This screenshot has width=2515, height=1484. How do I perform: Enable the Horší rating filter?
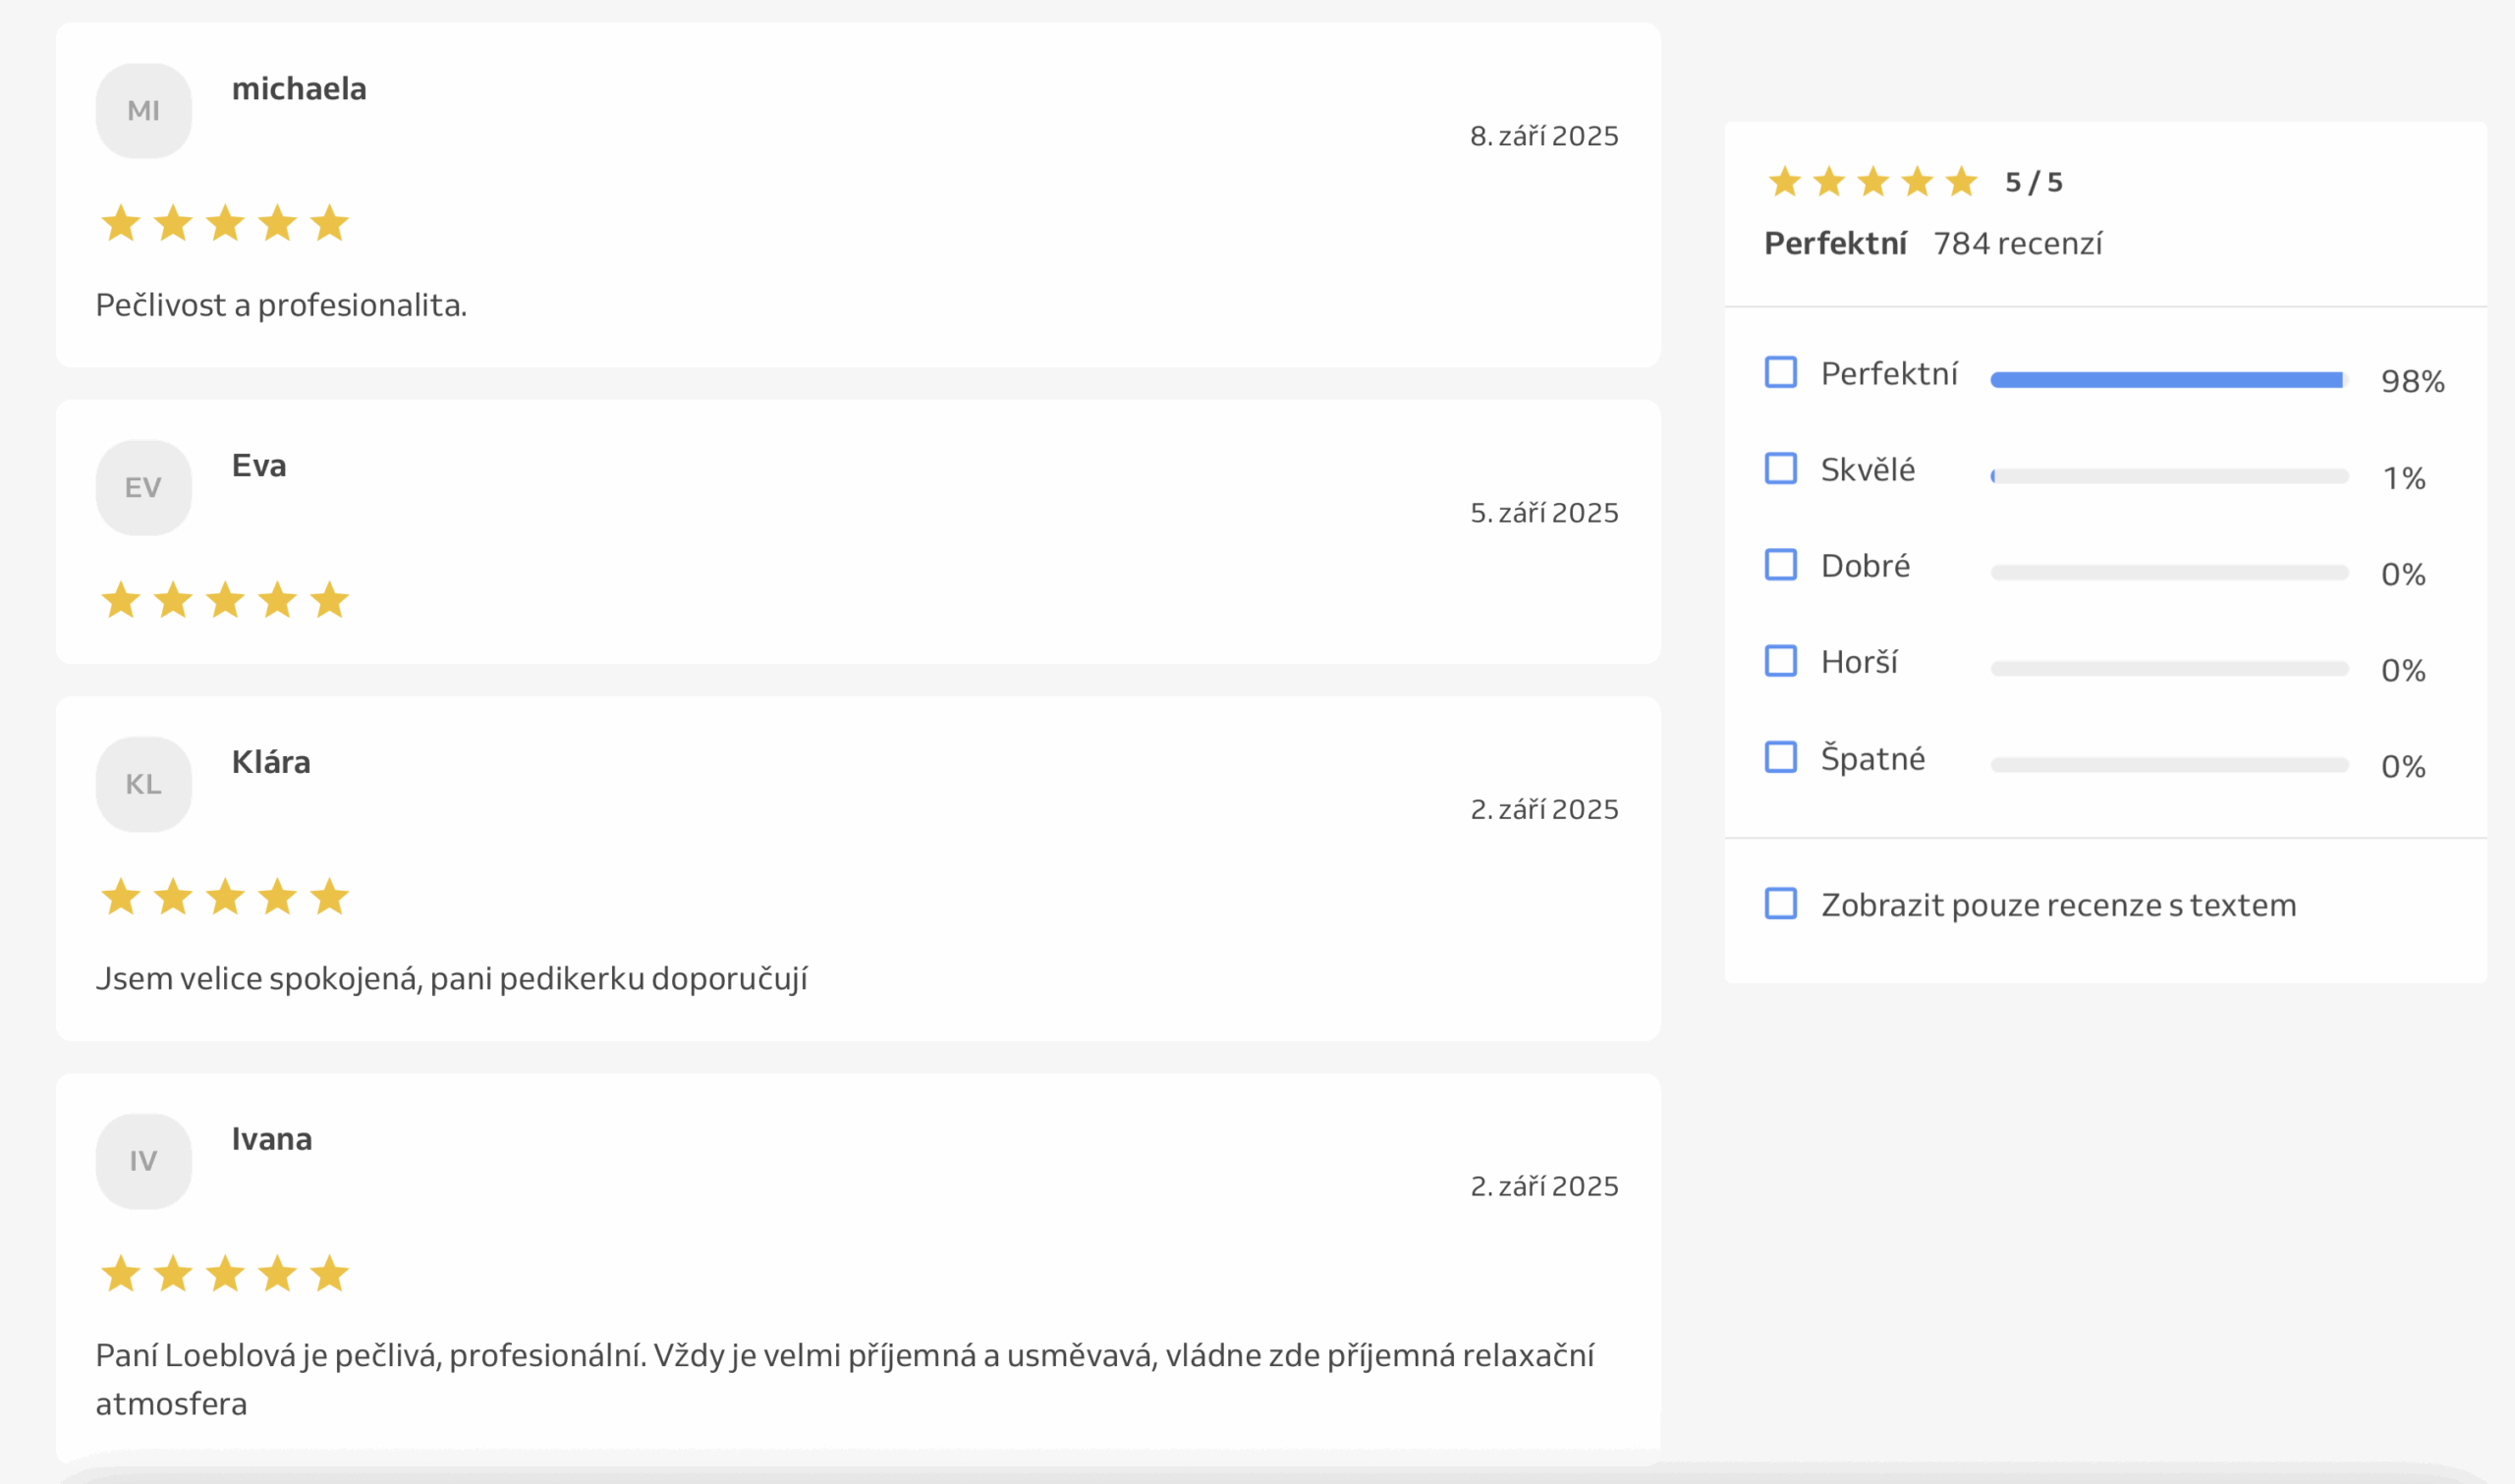coord(1780,661)
